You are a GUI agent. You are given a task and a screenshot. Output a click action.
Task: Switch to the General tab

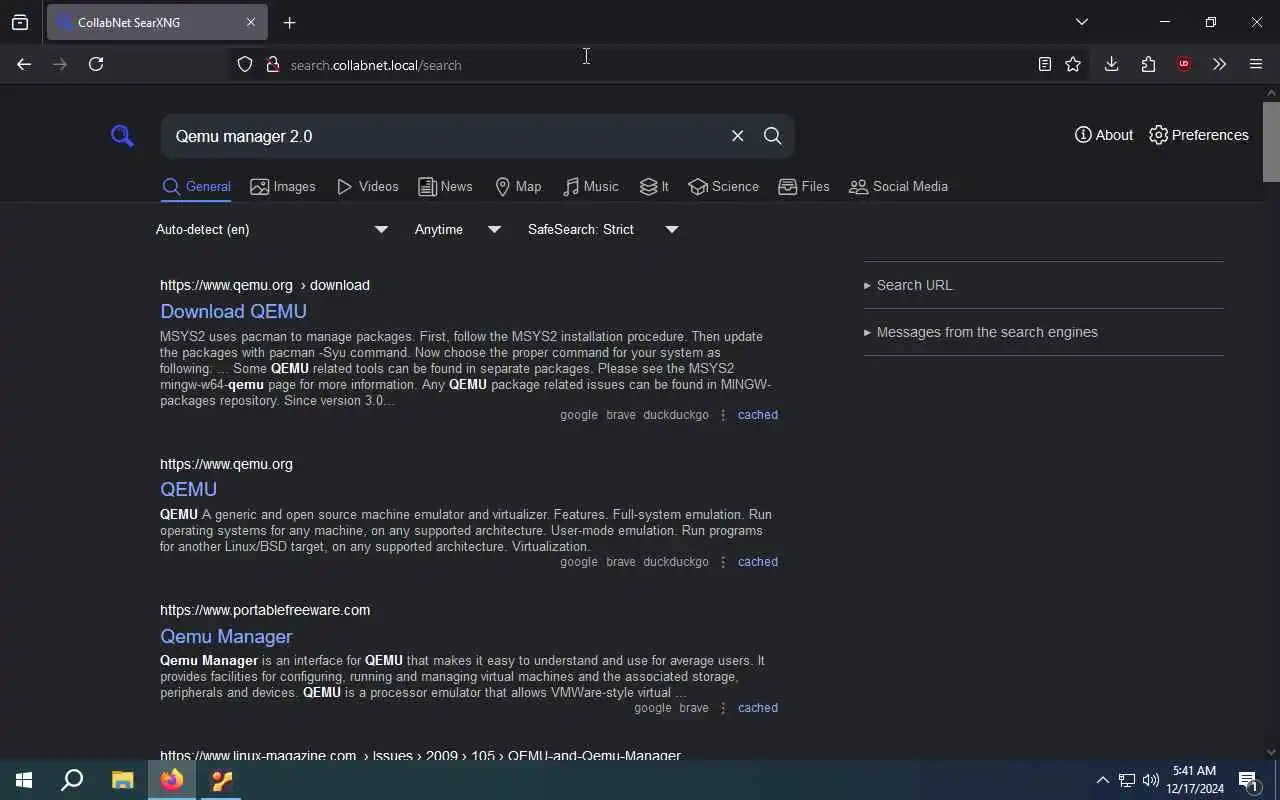[196, 186]
